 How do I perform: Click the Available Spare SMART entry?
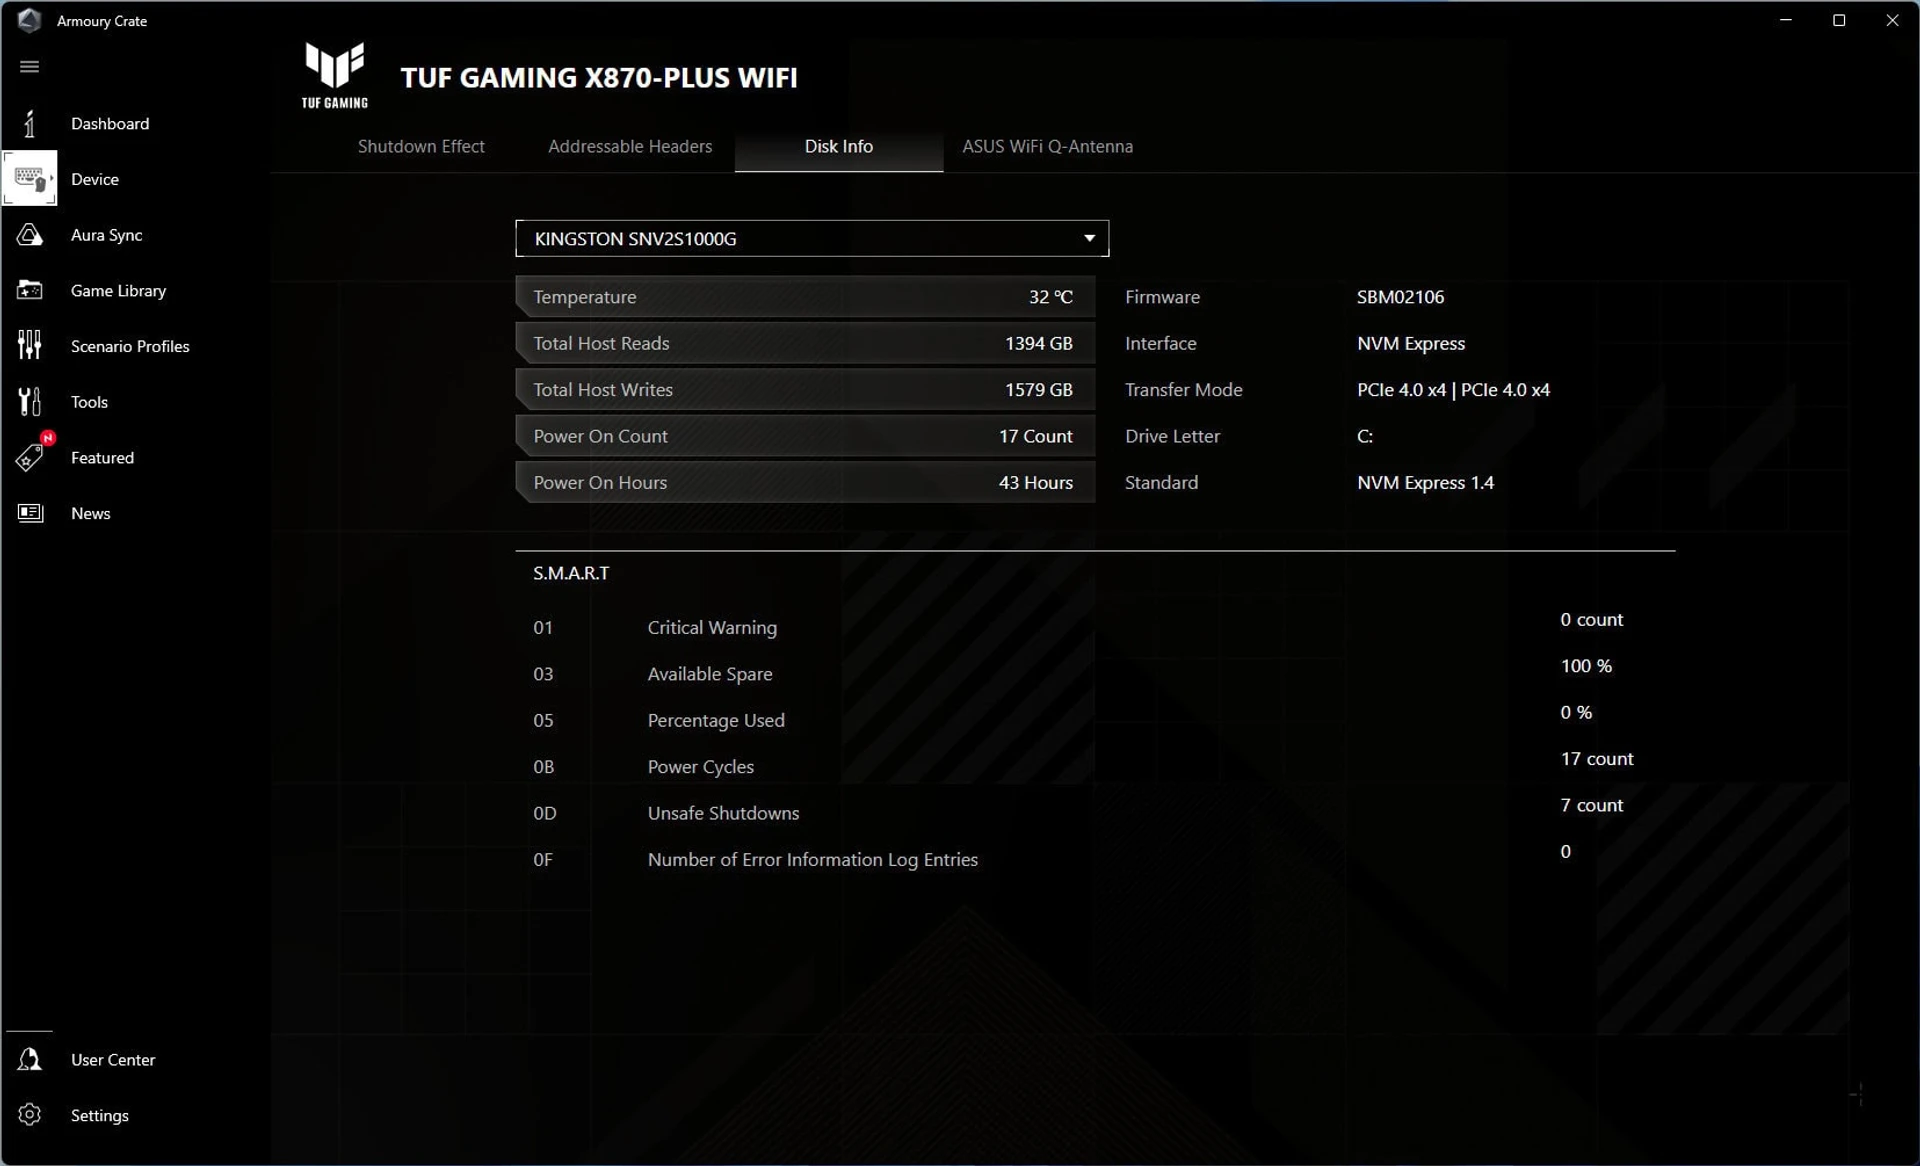[x=710, y=674]
